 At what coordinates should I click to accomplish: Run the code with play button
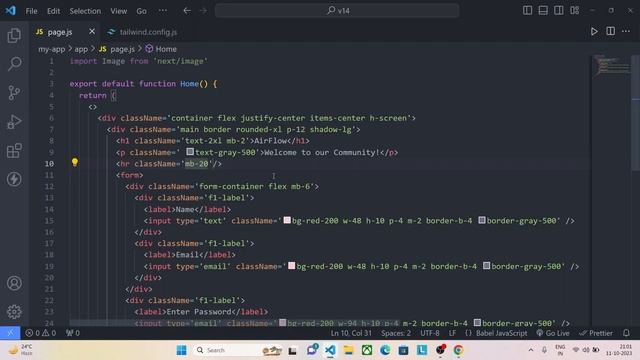594,31
